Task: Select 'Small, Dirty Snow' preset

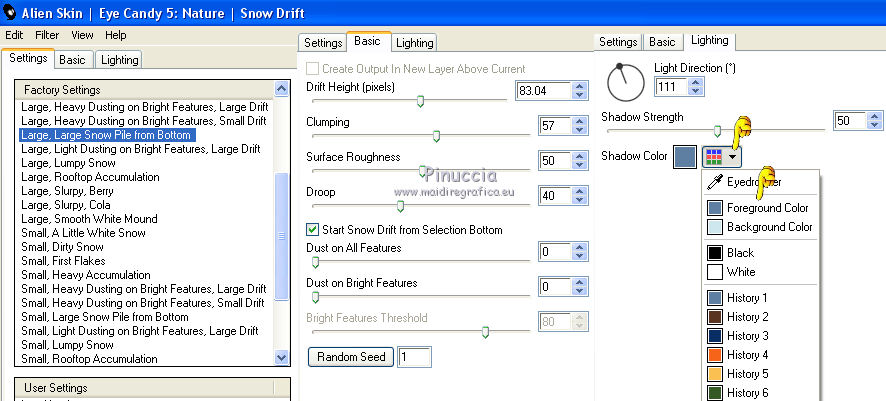Action: (62, 247)
